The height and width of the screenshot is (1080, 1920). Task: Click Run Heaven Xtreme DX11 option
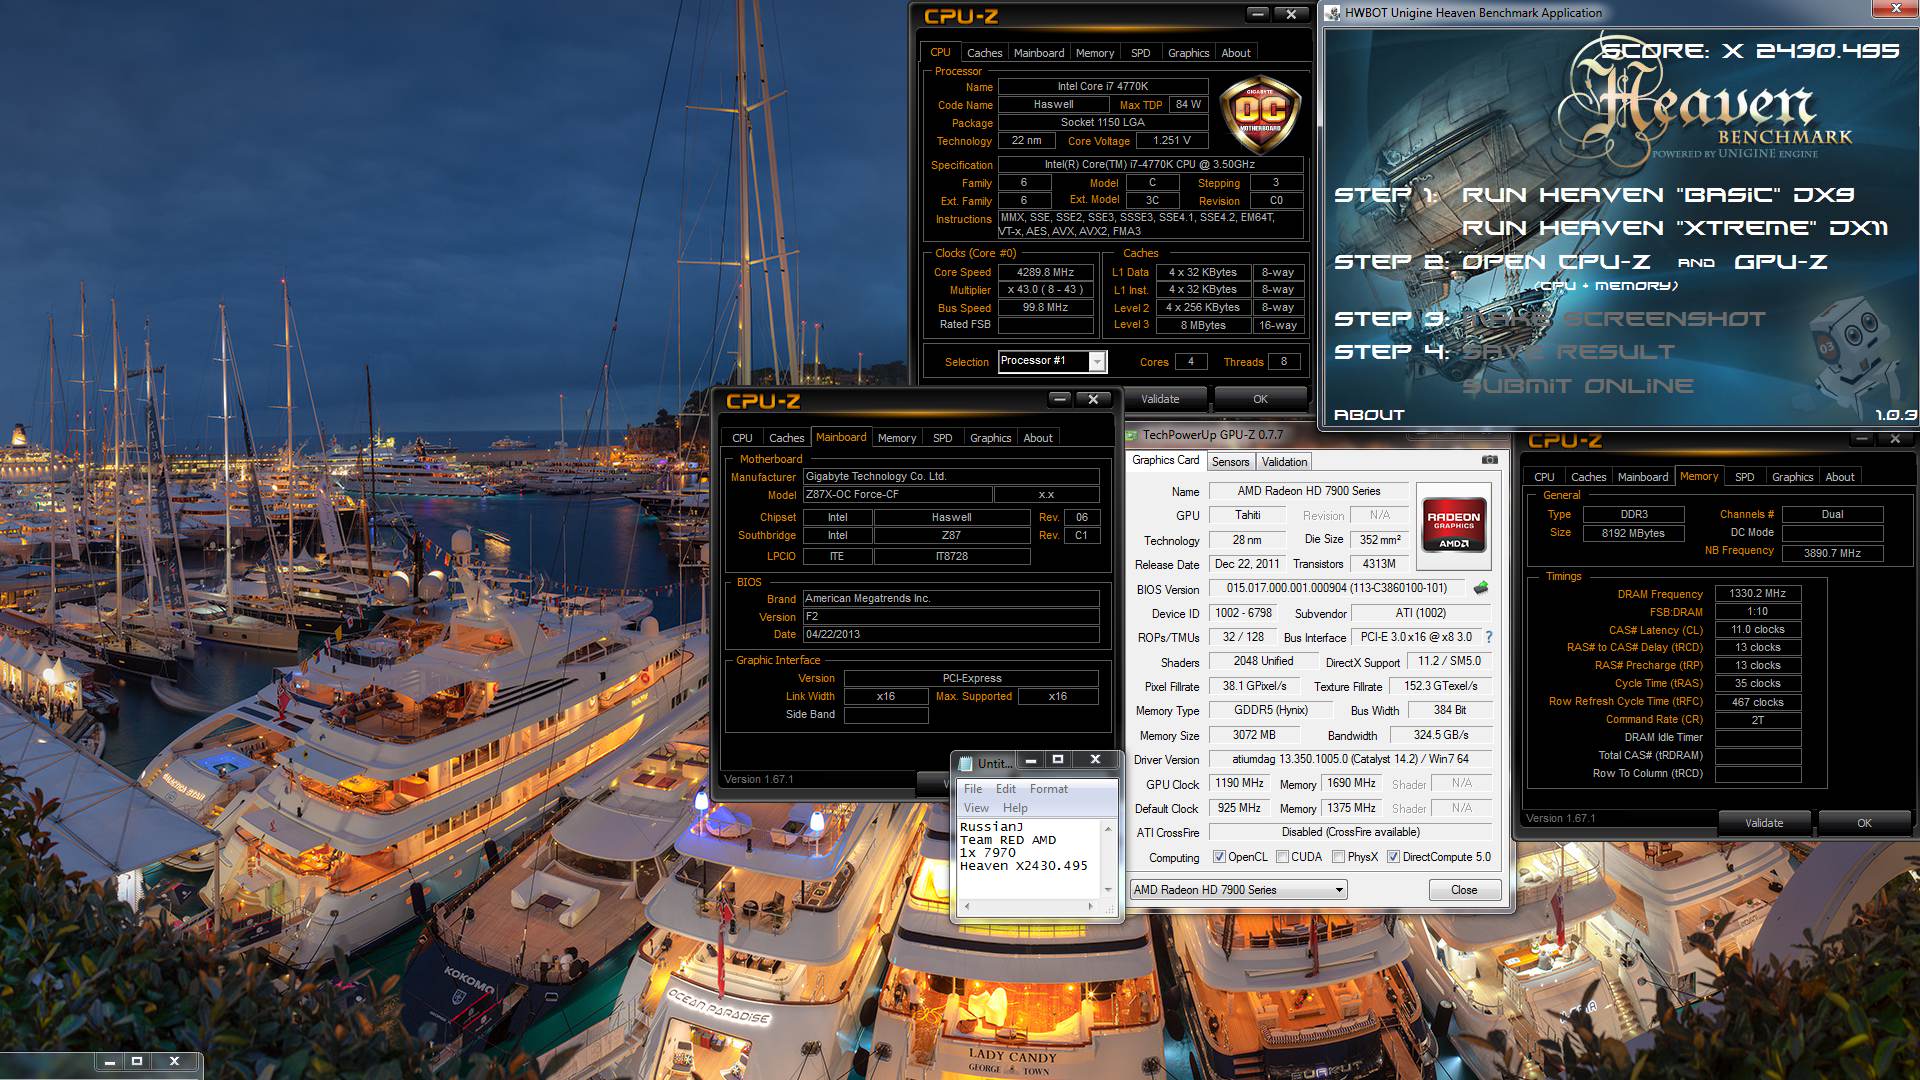[x=1675, y=228]
